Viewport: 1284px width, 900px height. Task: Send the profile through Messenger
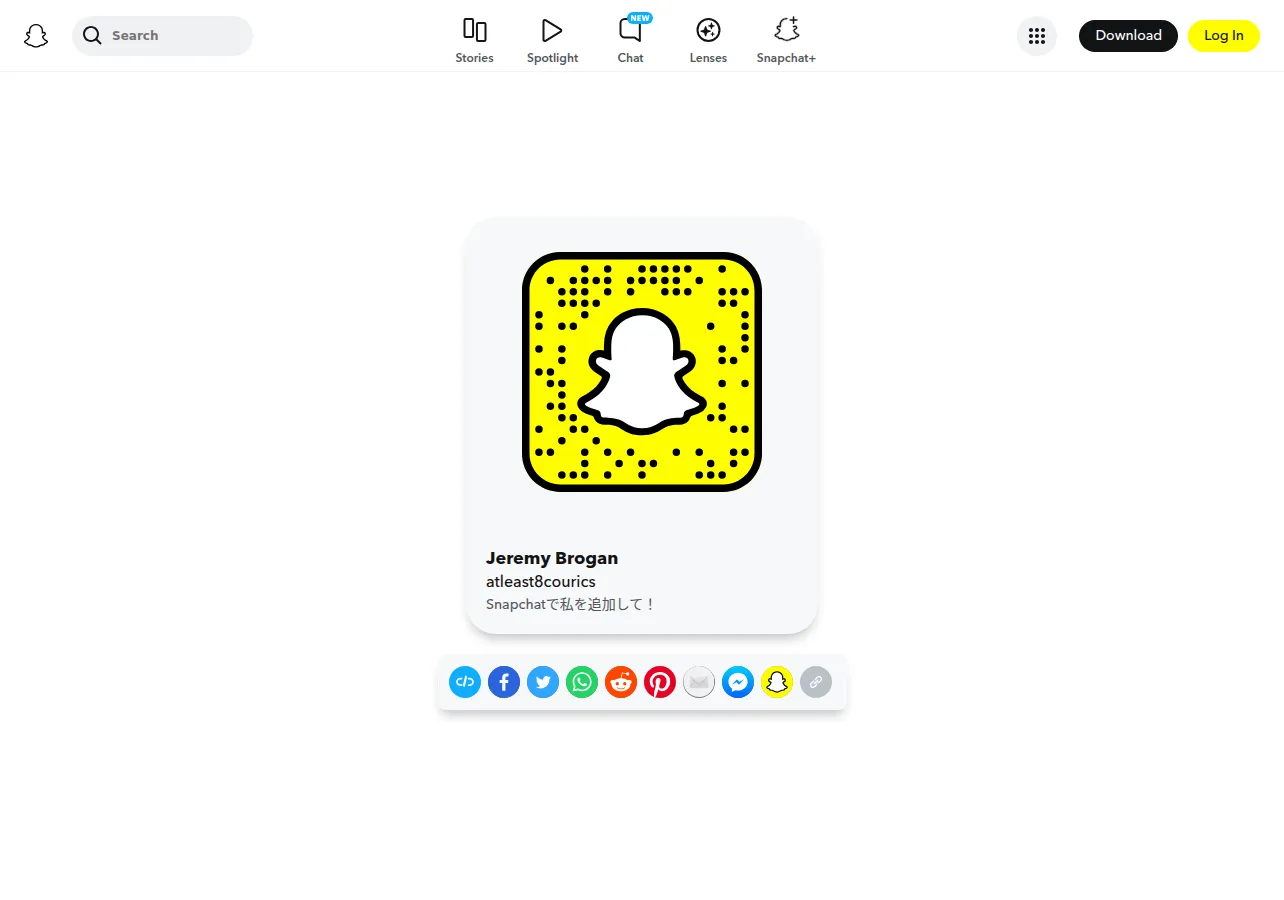(738, 682)
